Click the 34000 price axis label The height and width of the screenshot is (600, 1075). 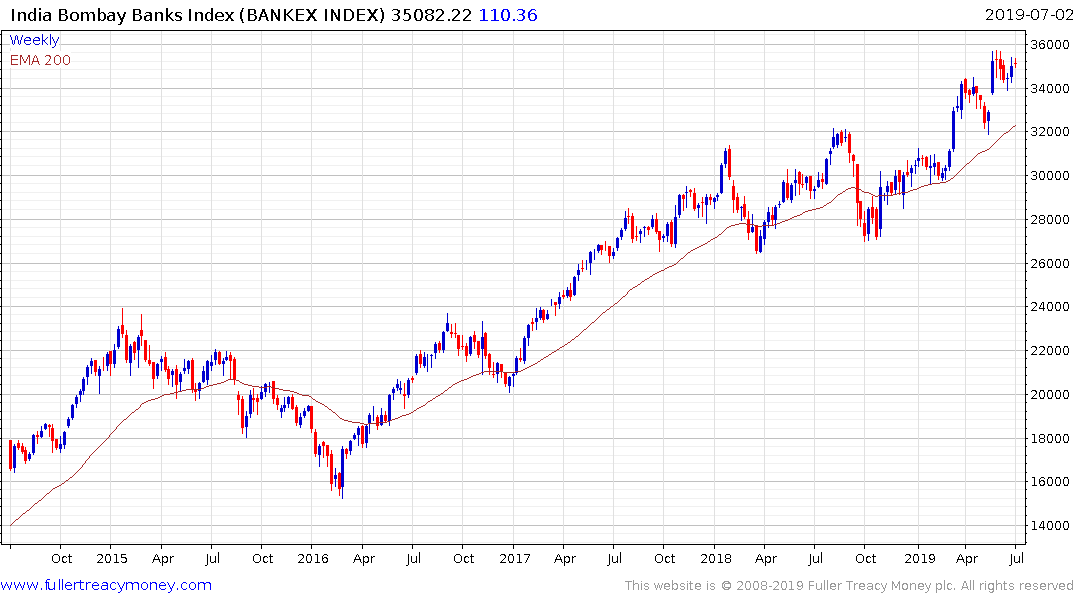point(1050,88)
